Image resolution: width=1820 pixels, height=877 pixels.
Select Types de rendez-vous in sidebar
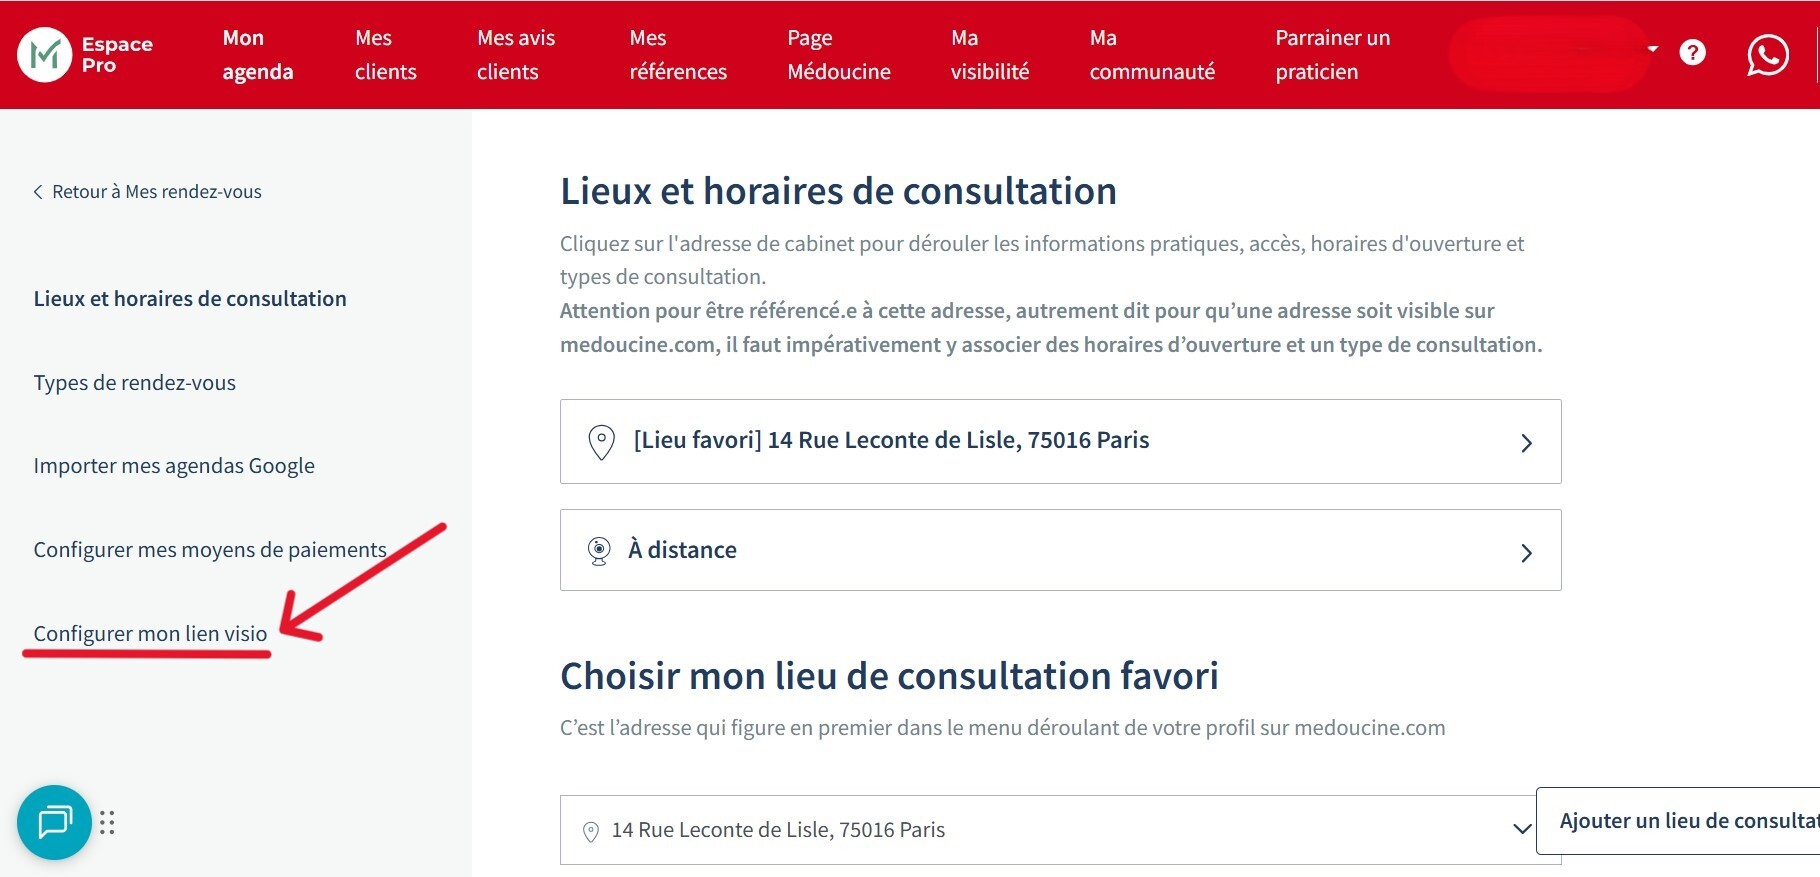point(135,383)
